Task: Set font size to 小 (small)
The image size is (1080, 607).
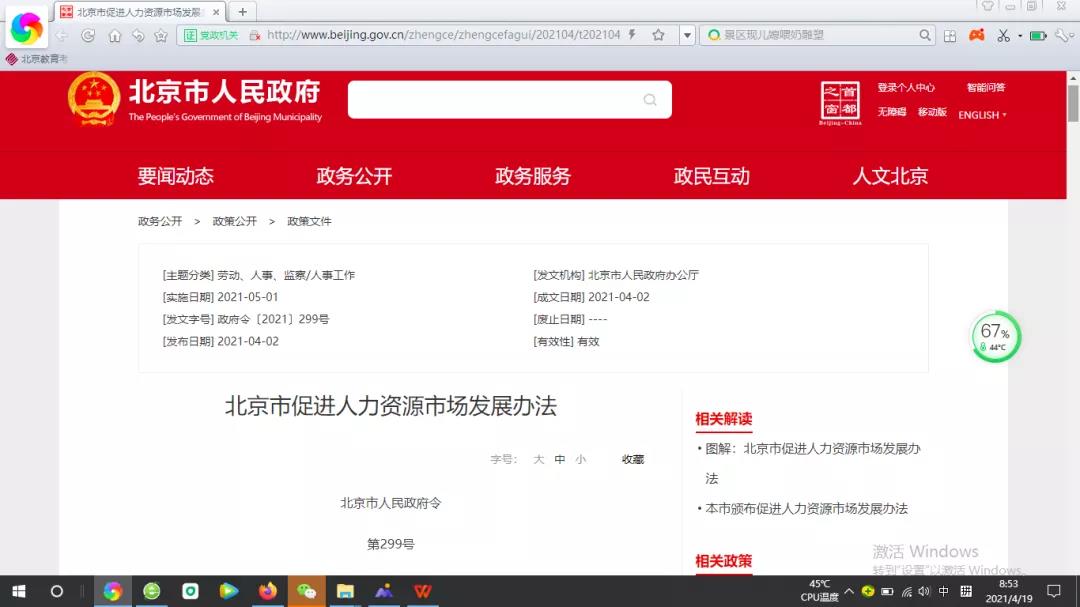Action: coord(581,460)
